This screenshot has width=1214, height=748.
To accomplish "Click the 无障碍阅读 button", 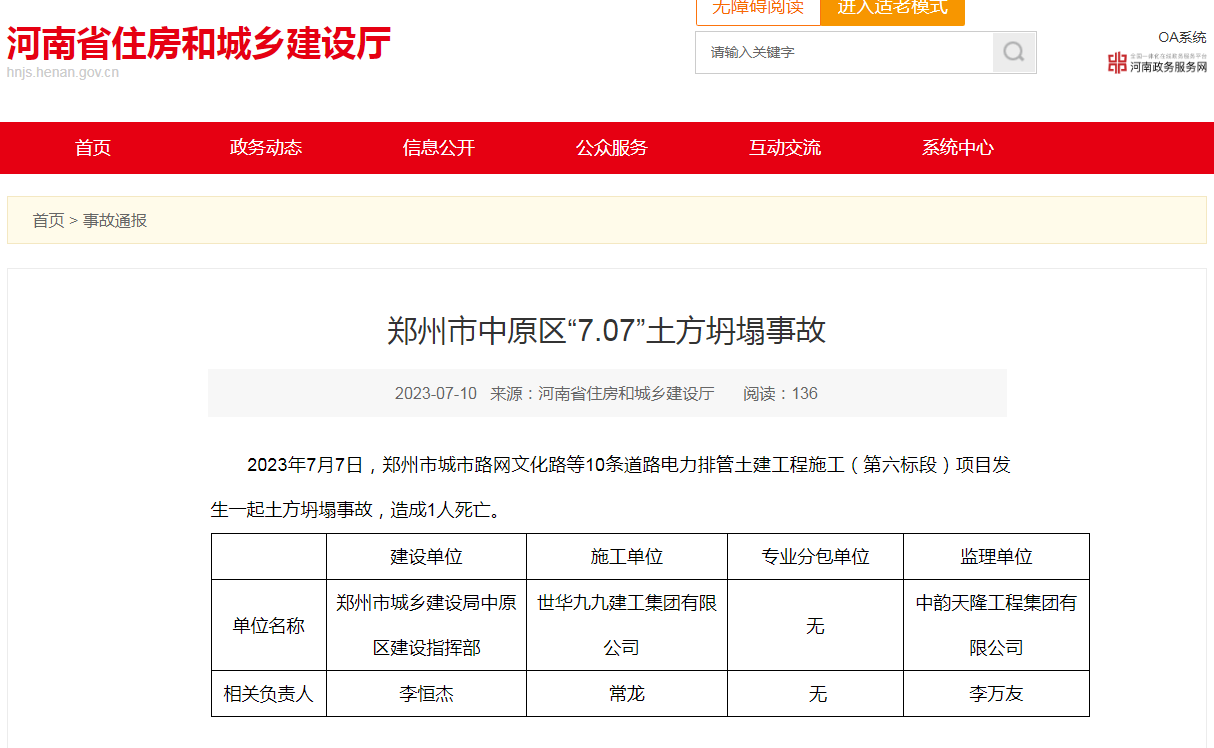I will [757, 8].
